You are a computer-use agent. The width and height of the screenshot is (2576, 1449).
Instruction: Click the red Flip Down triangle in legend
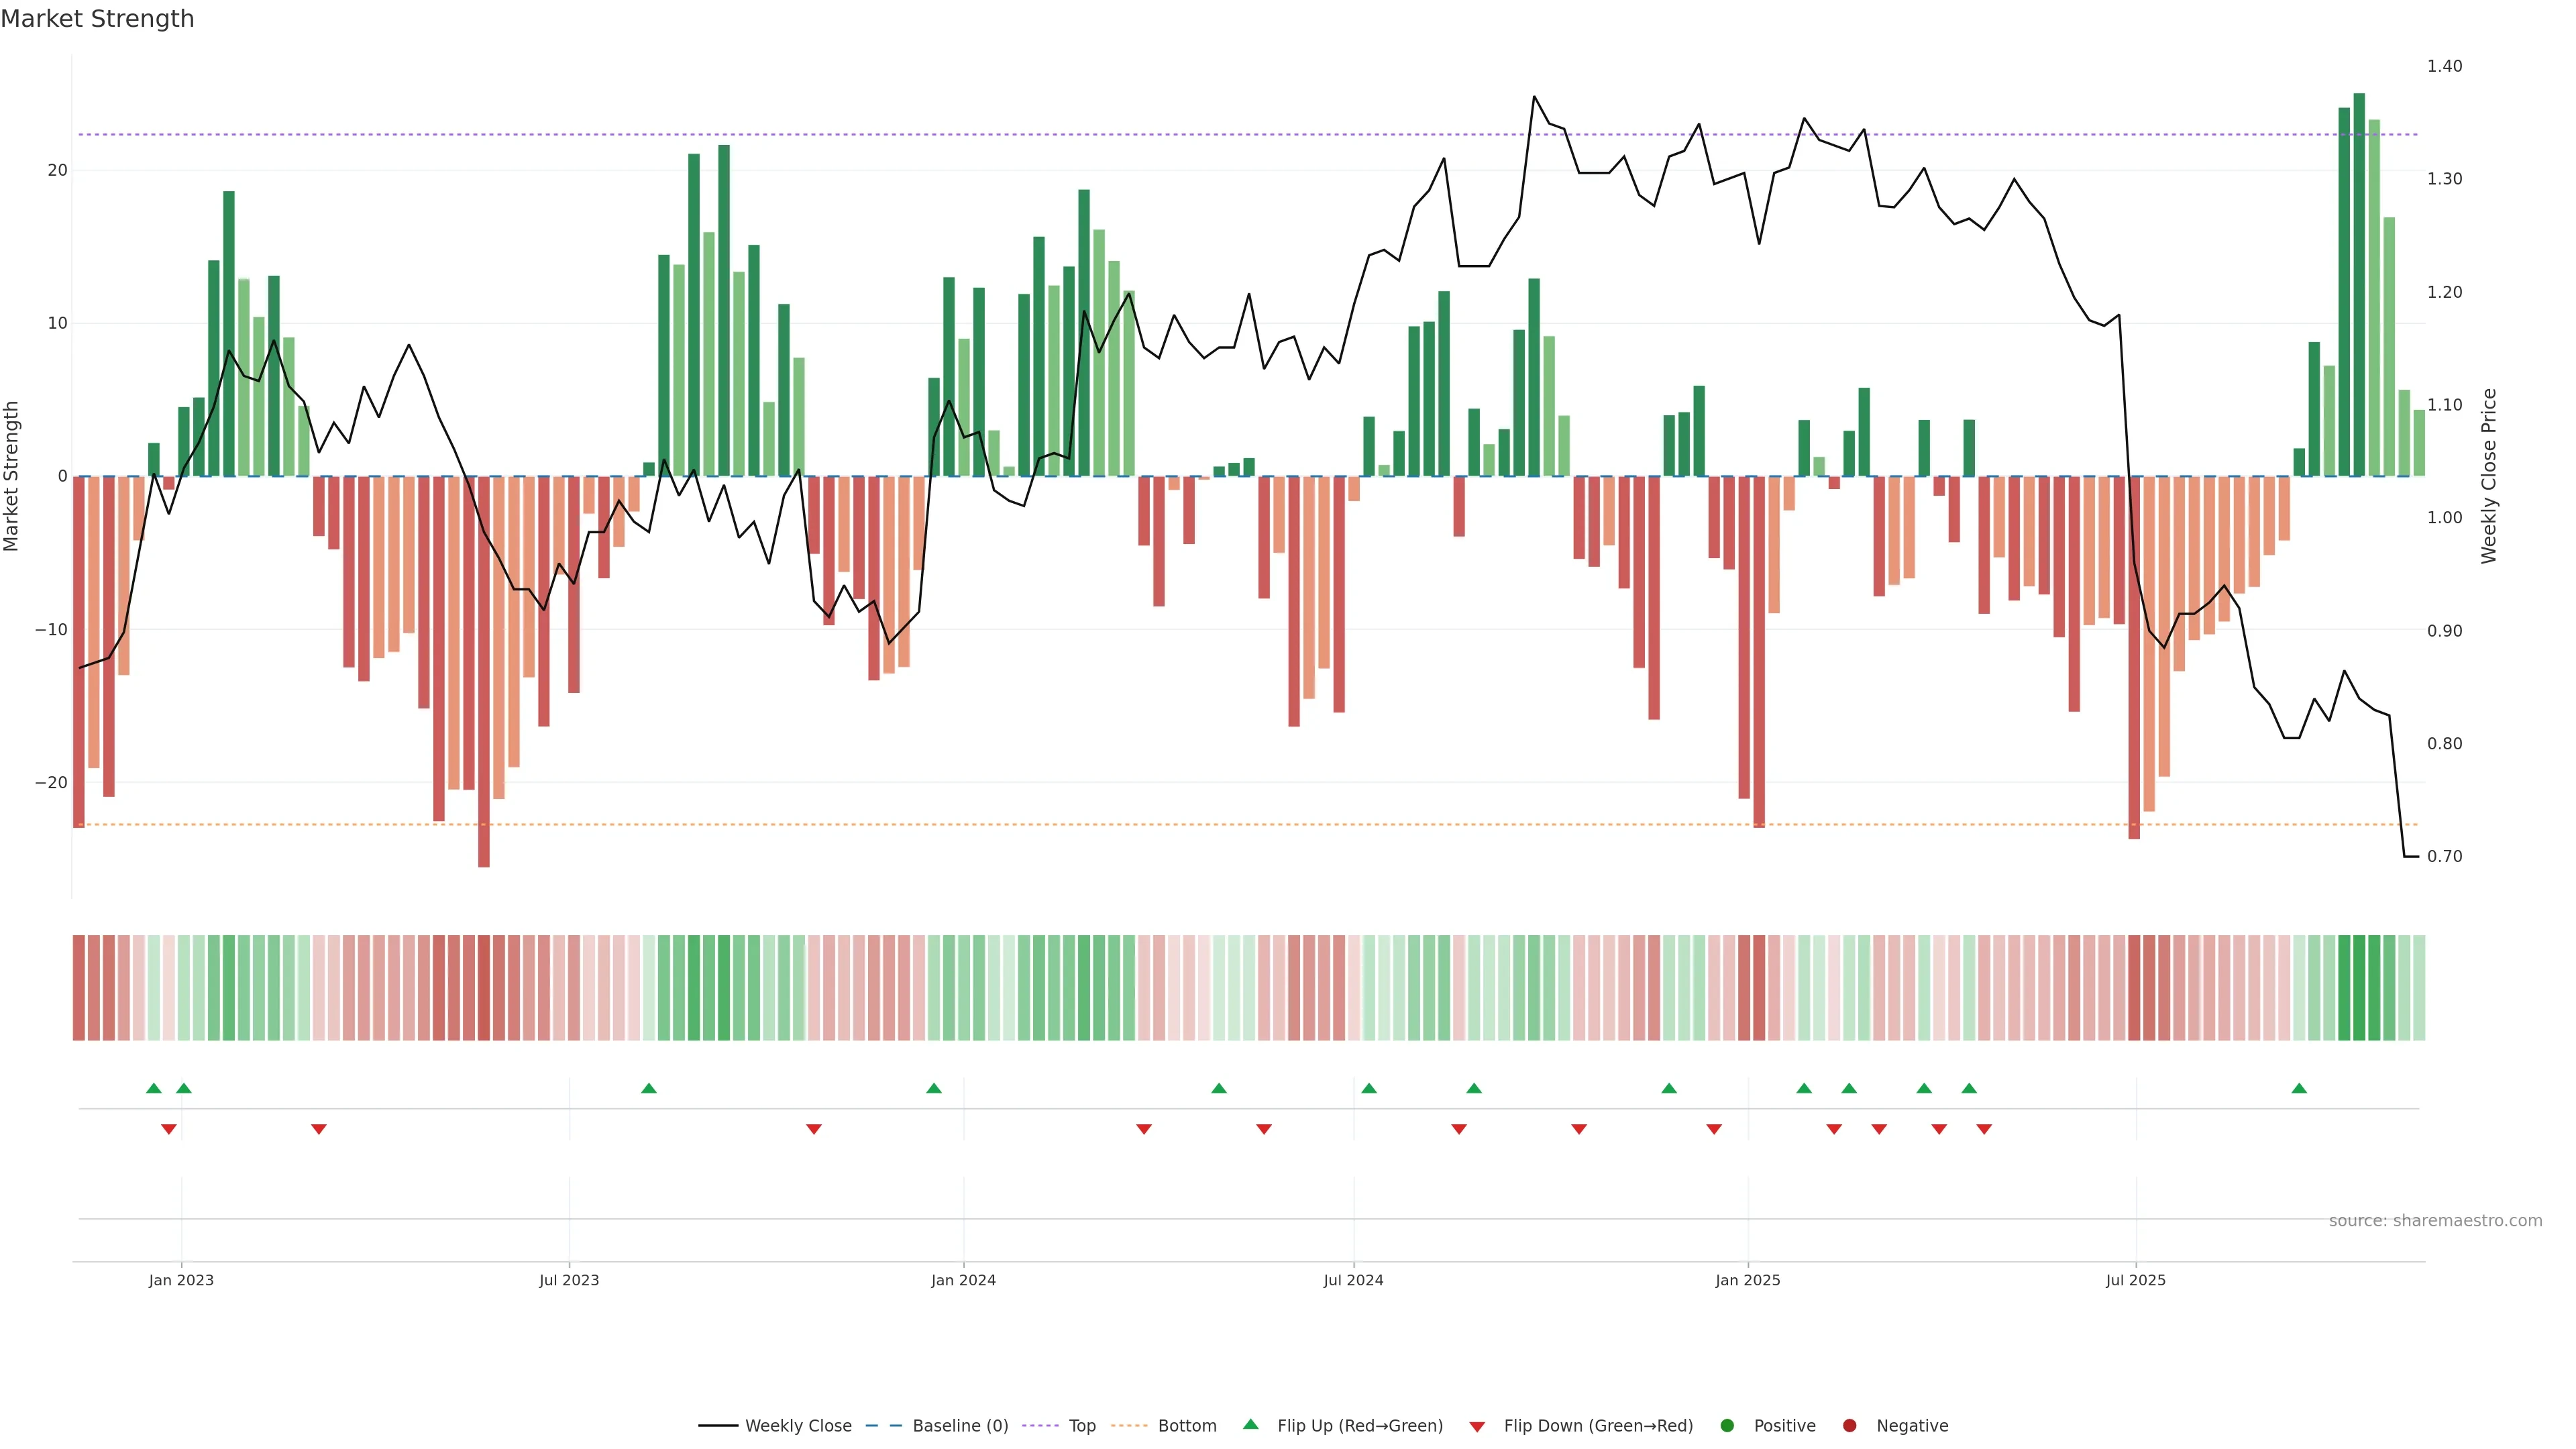pyautogui.click(x=1477, y=1426)
